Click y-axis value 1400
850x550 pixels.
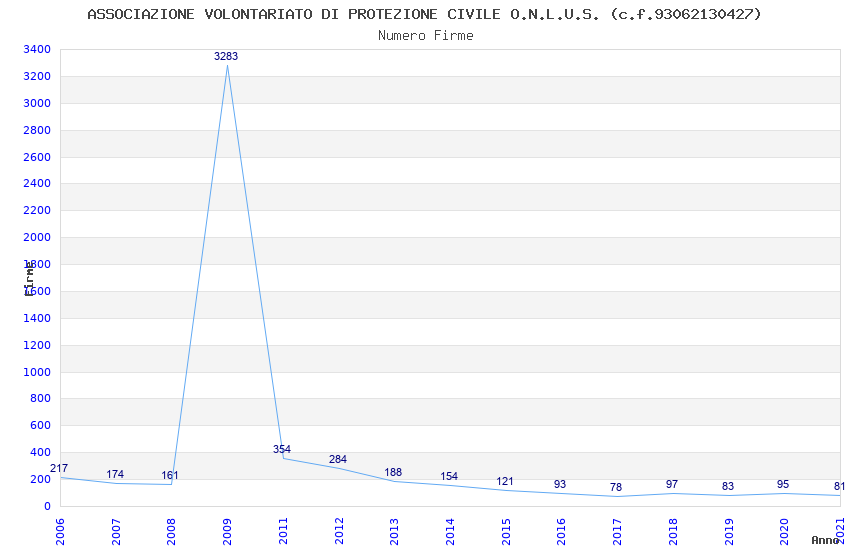click(x=37, y=318)
